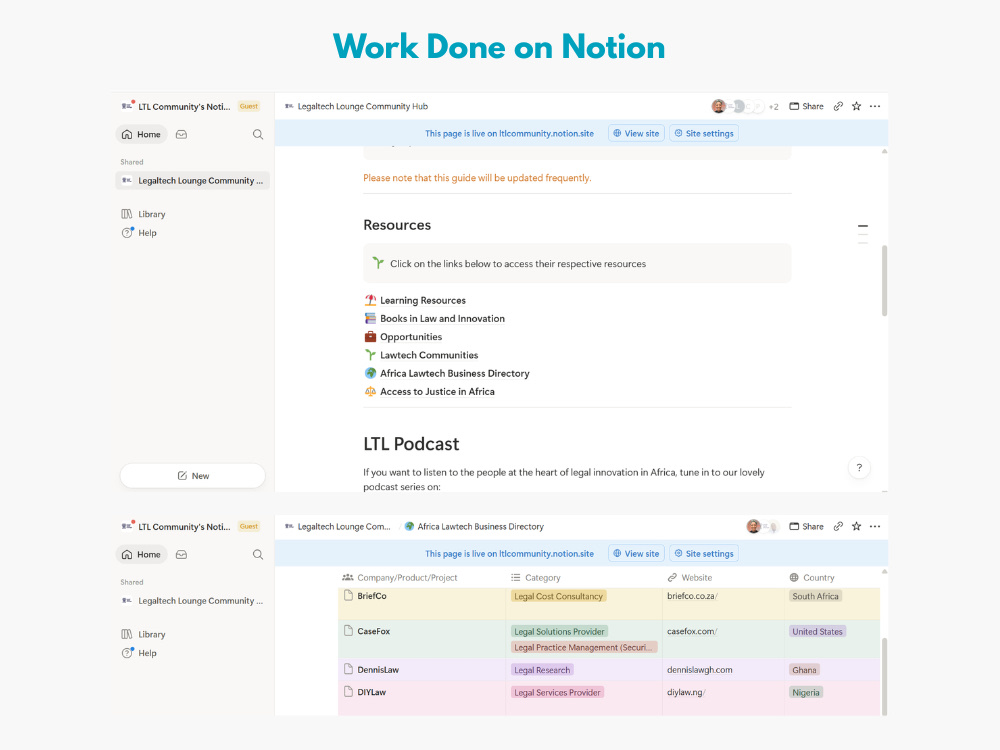Click the New page button

(x=193, y=476)
